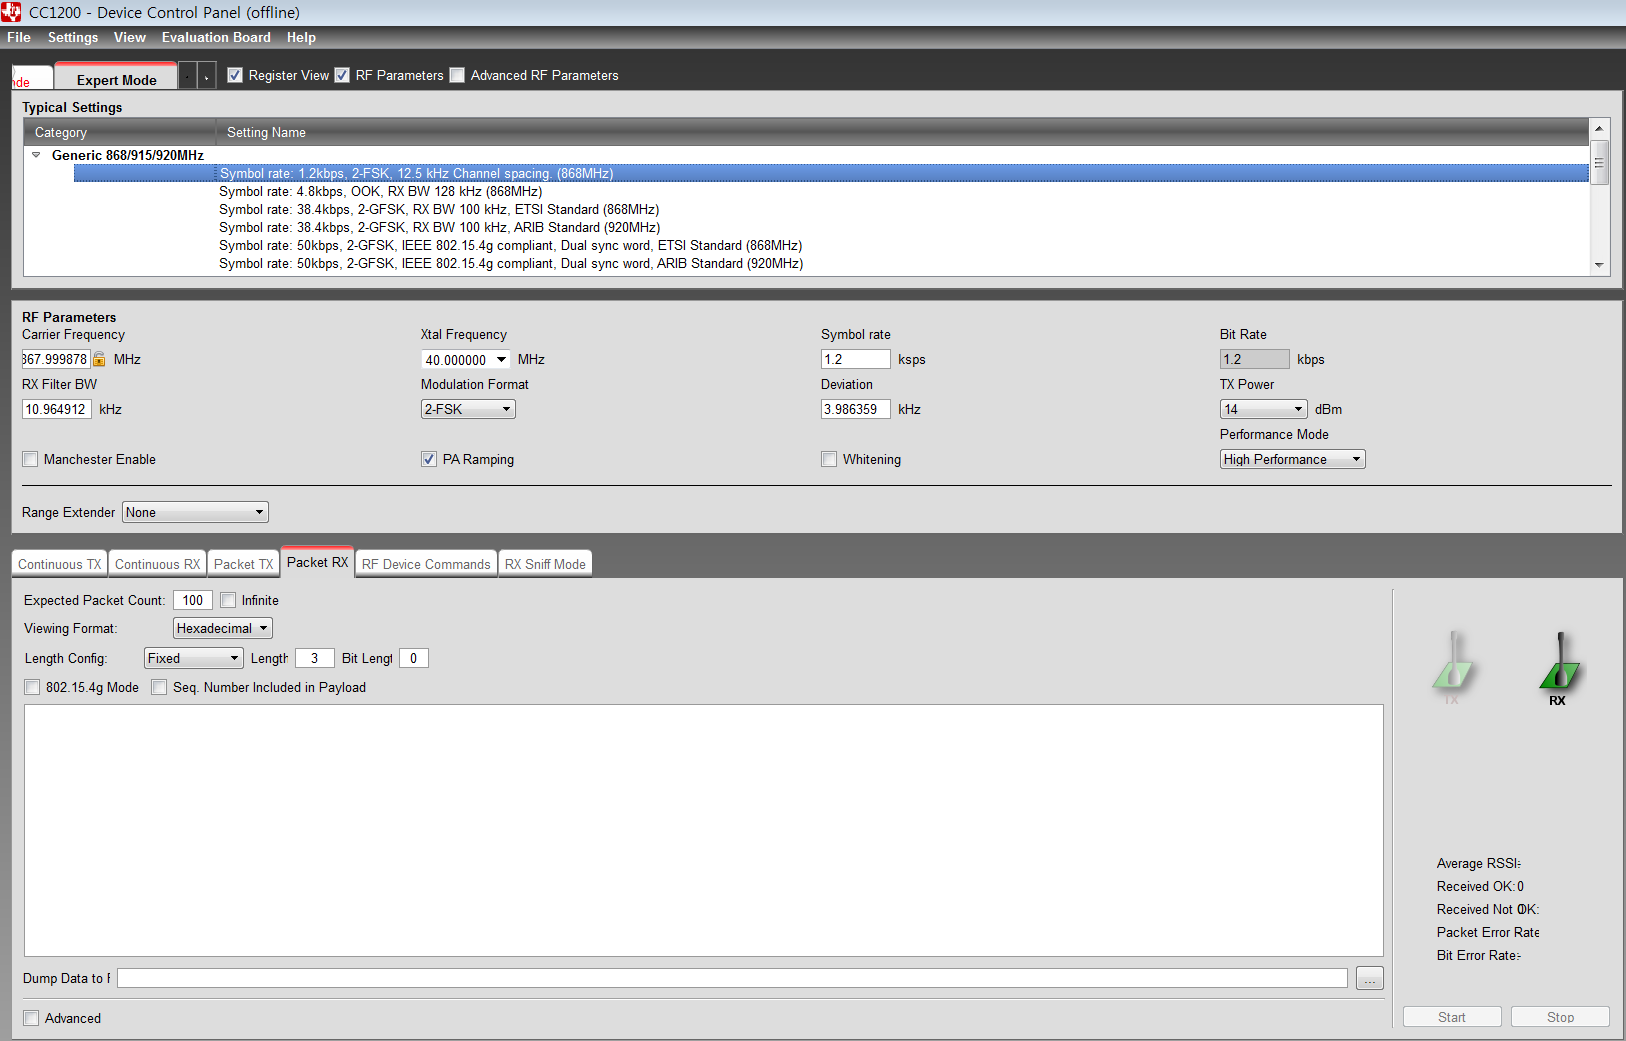
Task: Open the Help menu
Action: click(301, 37)
